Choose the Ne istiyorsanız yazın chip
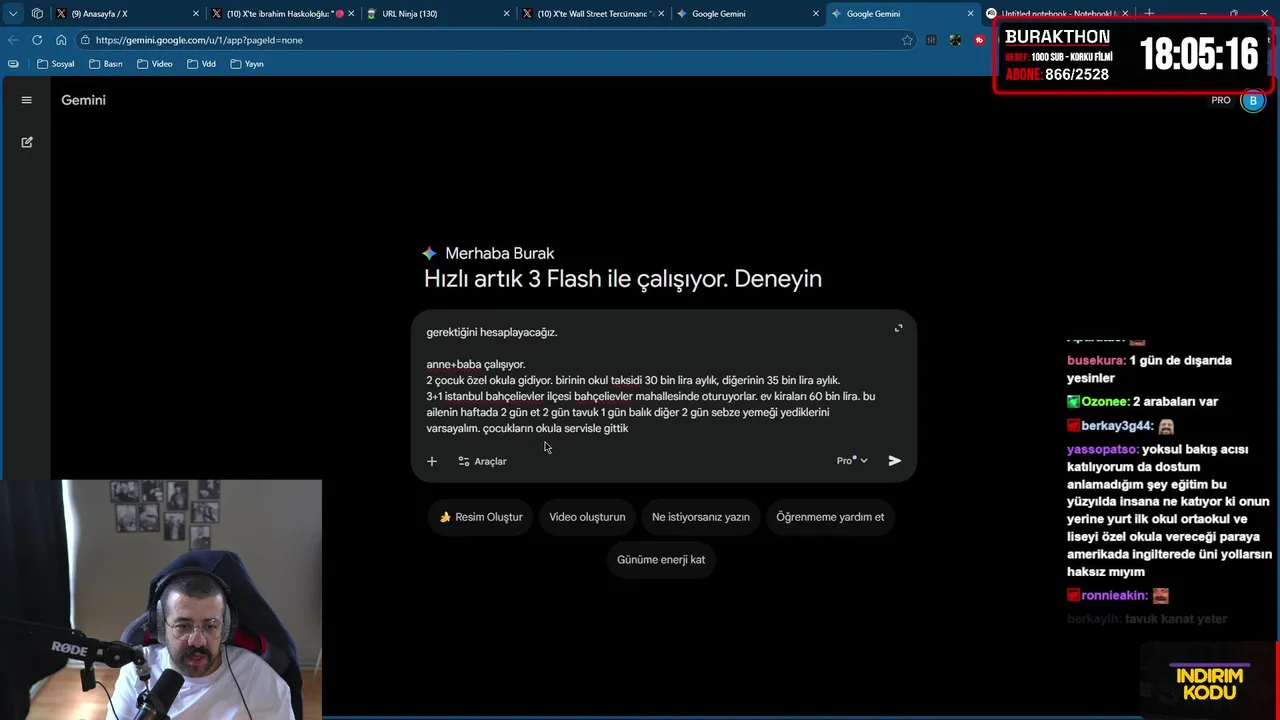 (701, 517)
